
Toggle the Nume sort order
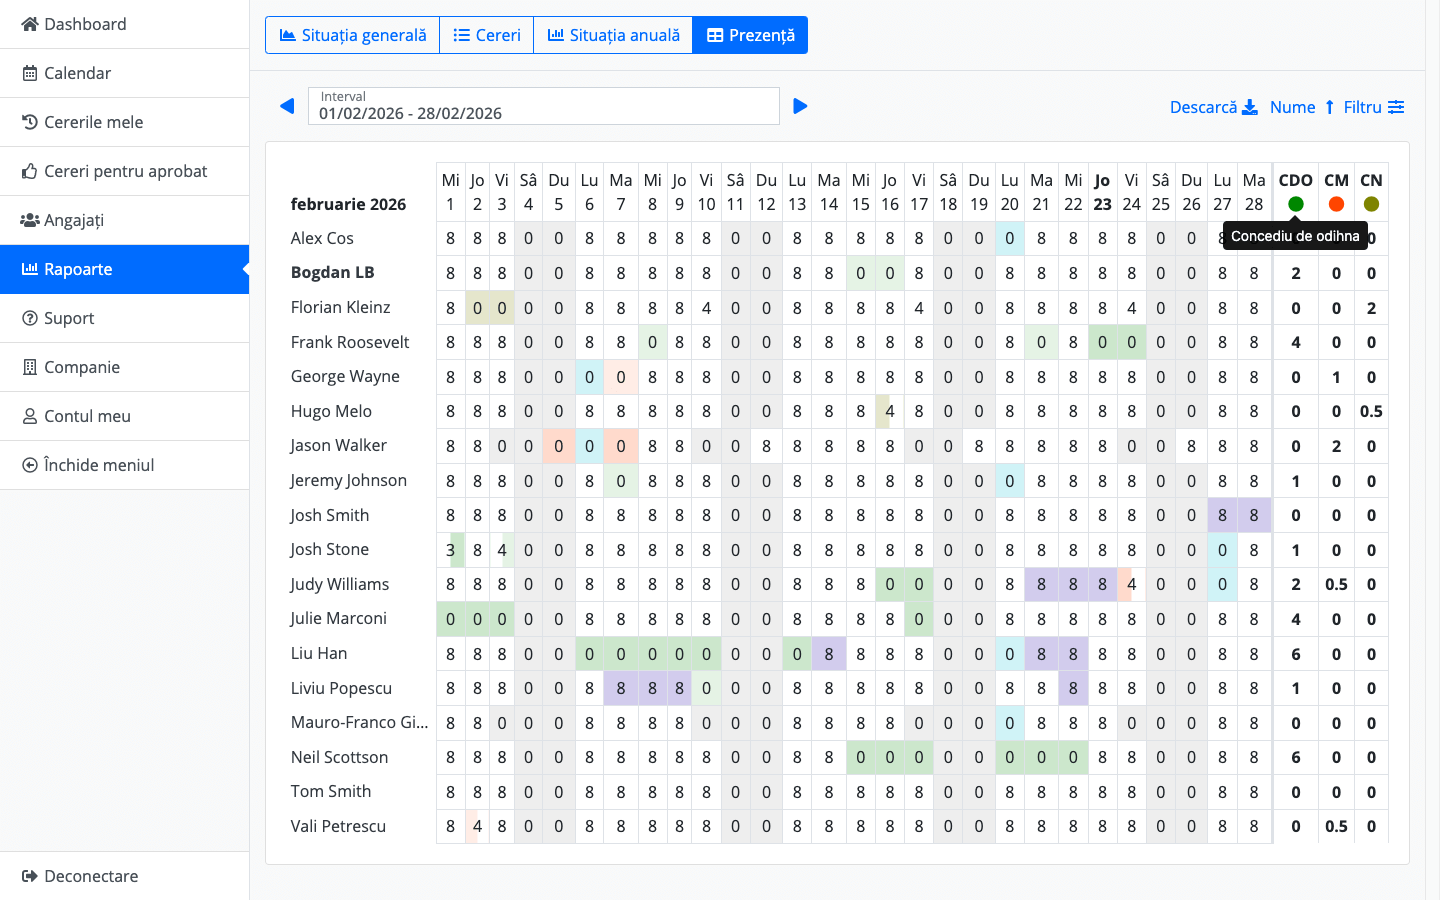coord(1301,107)
